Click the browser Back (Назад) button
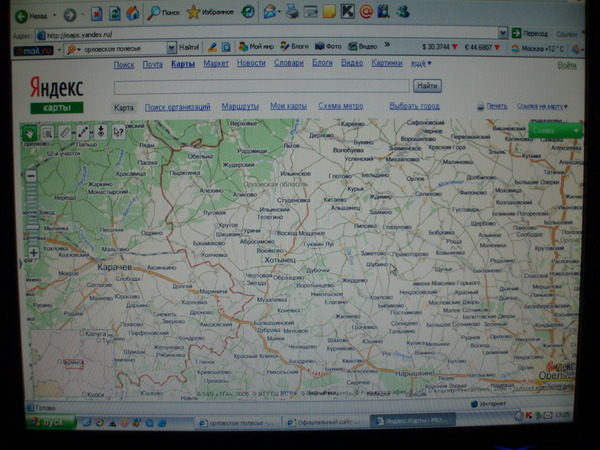Viewport: 600px width, 450px height. [30, 15]
